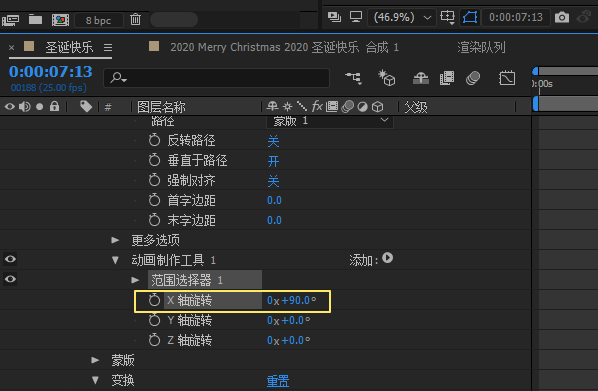Delete selected item with the trash icon

135,19
